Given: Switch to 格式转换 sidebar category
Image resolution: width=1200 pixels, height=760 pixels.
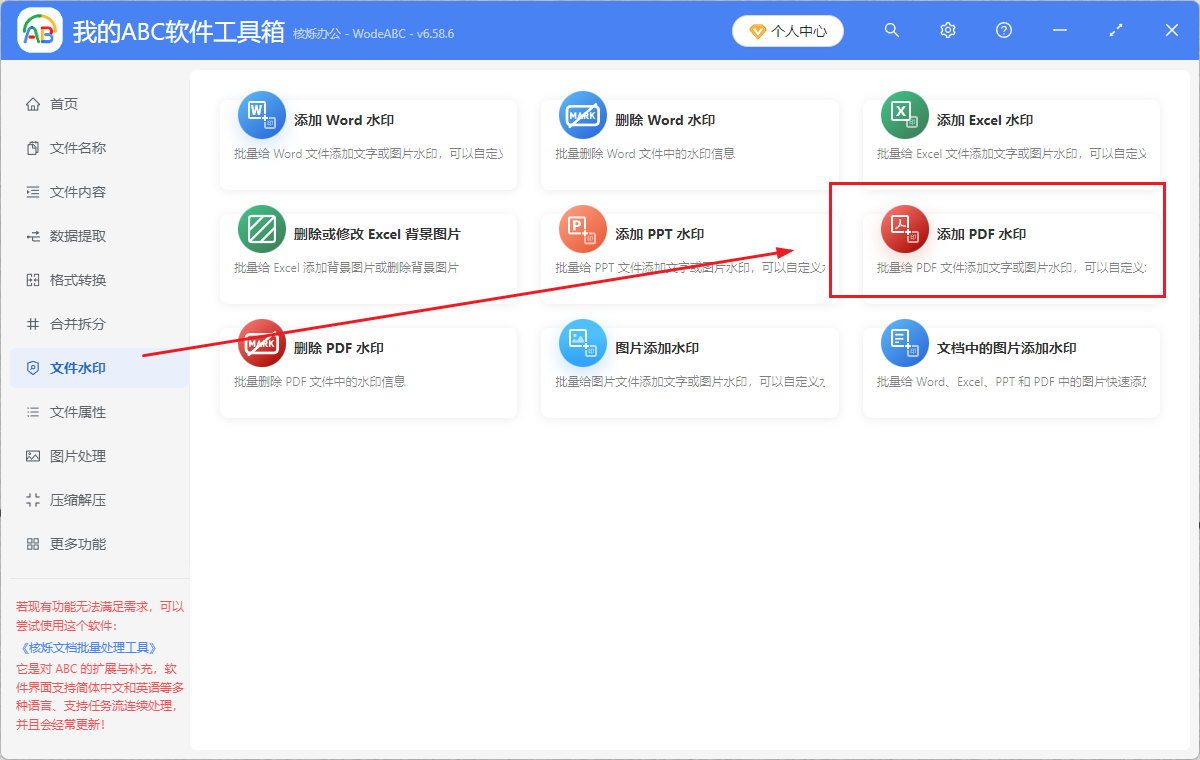Looking at the screenshot, I should point(70,280).
